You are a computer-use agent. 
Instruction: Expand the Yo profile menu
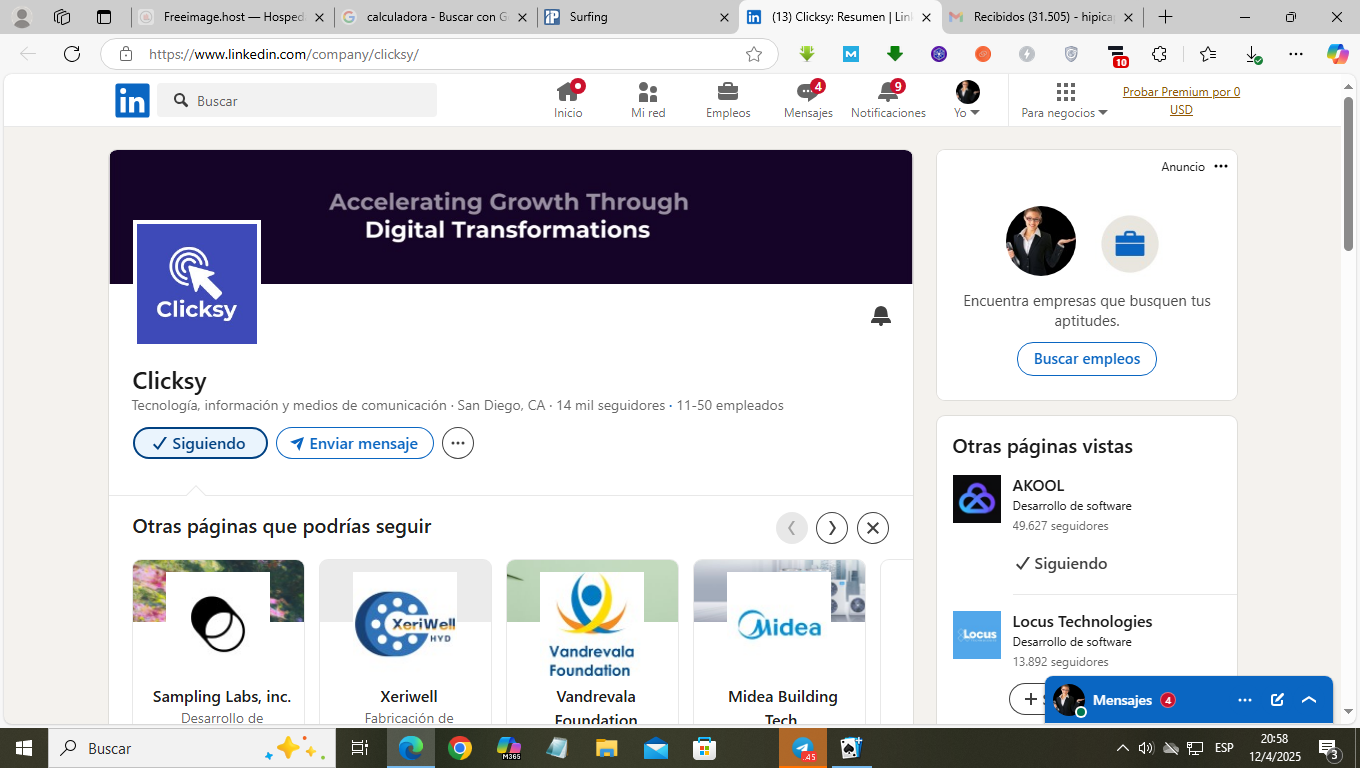tap(967, 101)
